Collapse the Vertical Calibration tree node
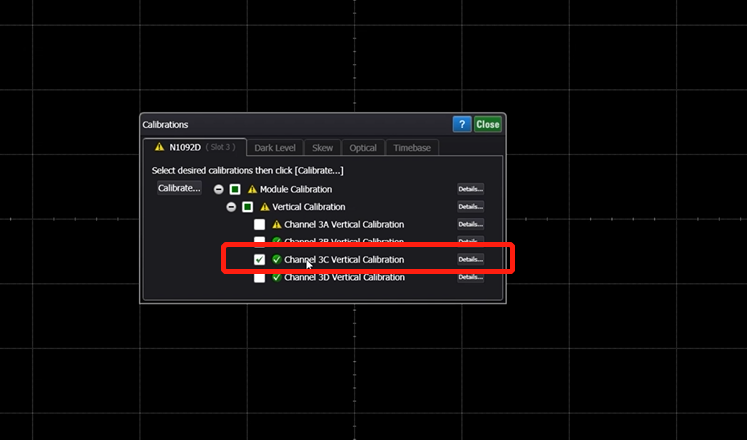Screen dimensions: 747x440 [231, 207]
